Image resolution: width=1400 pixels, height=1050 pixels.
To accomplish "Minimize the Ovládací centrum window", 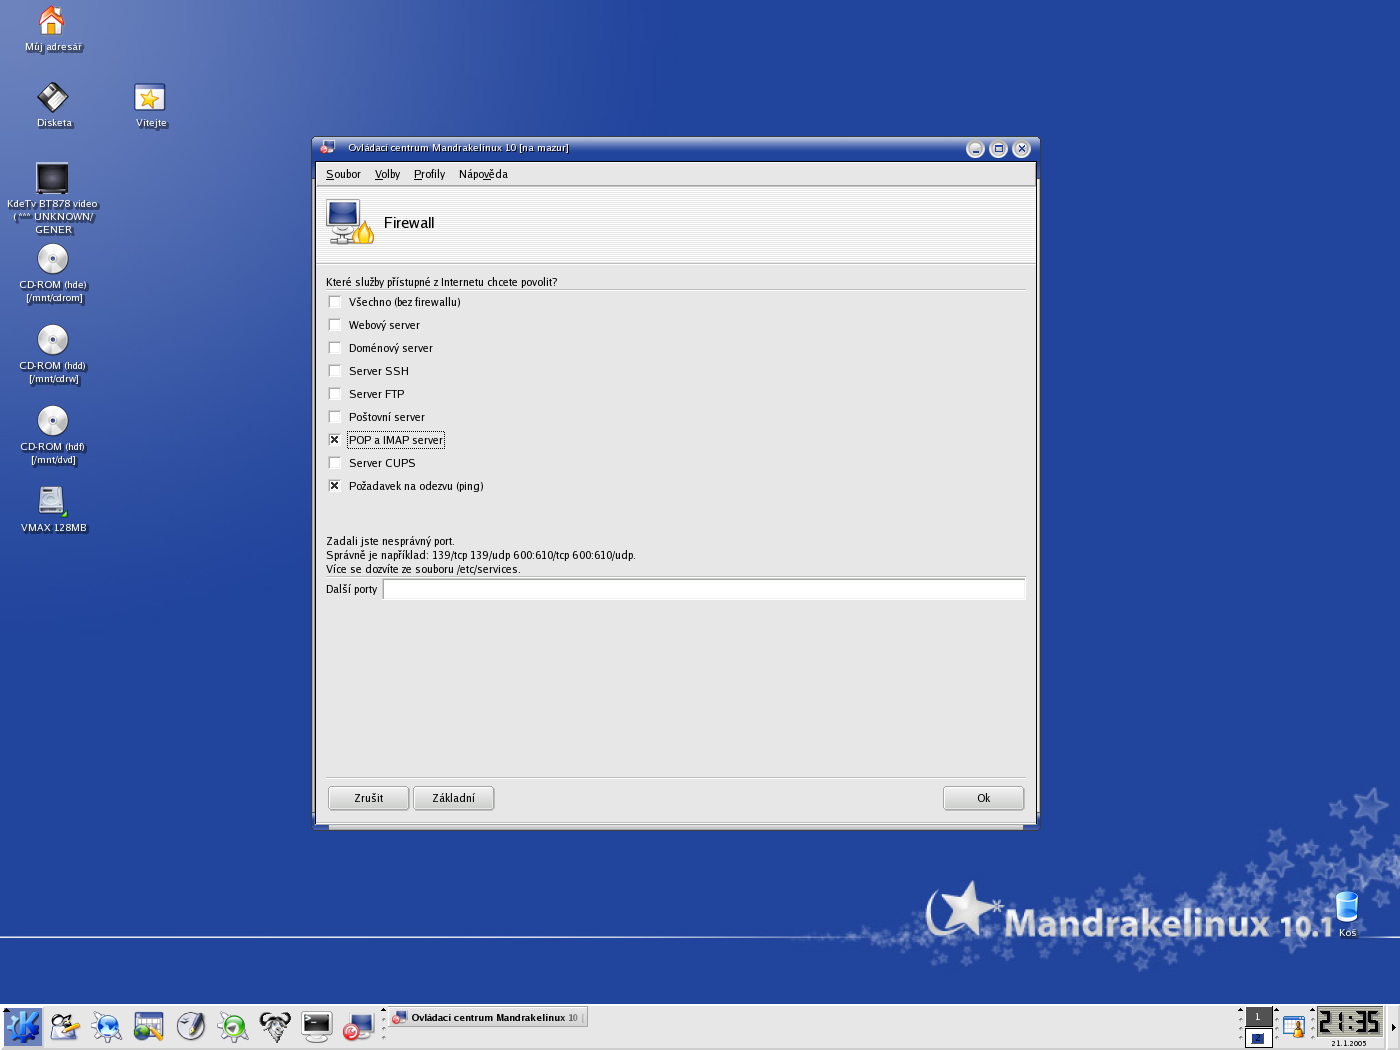I will (x=975, y=149).
